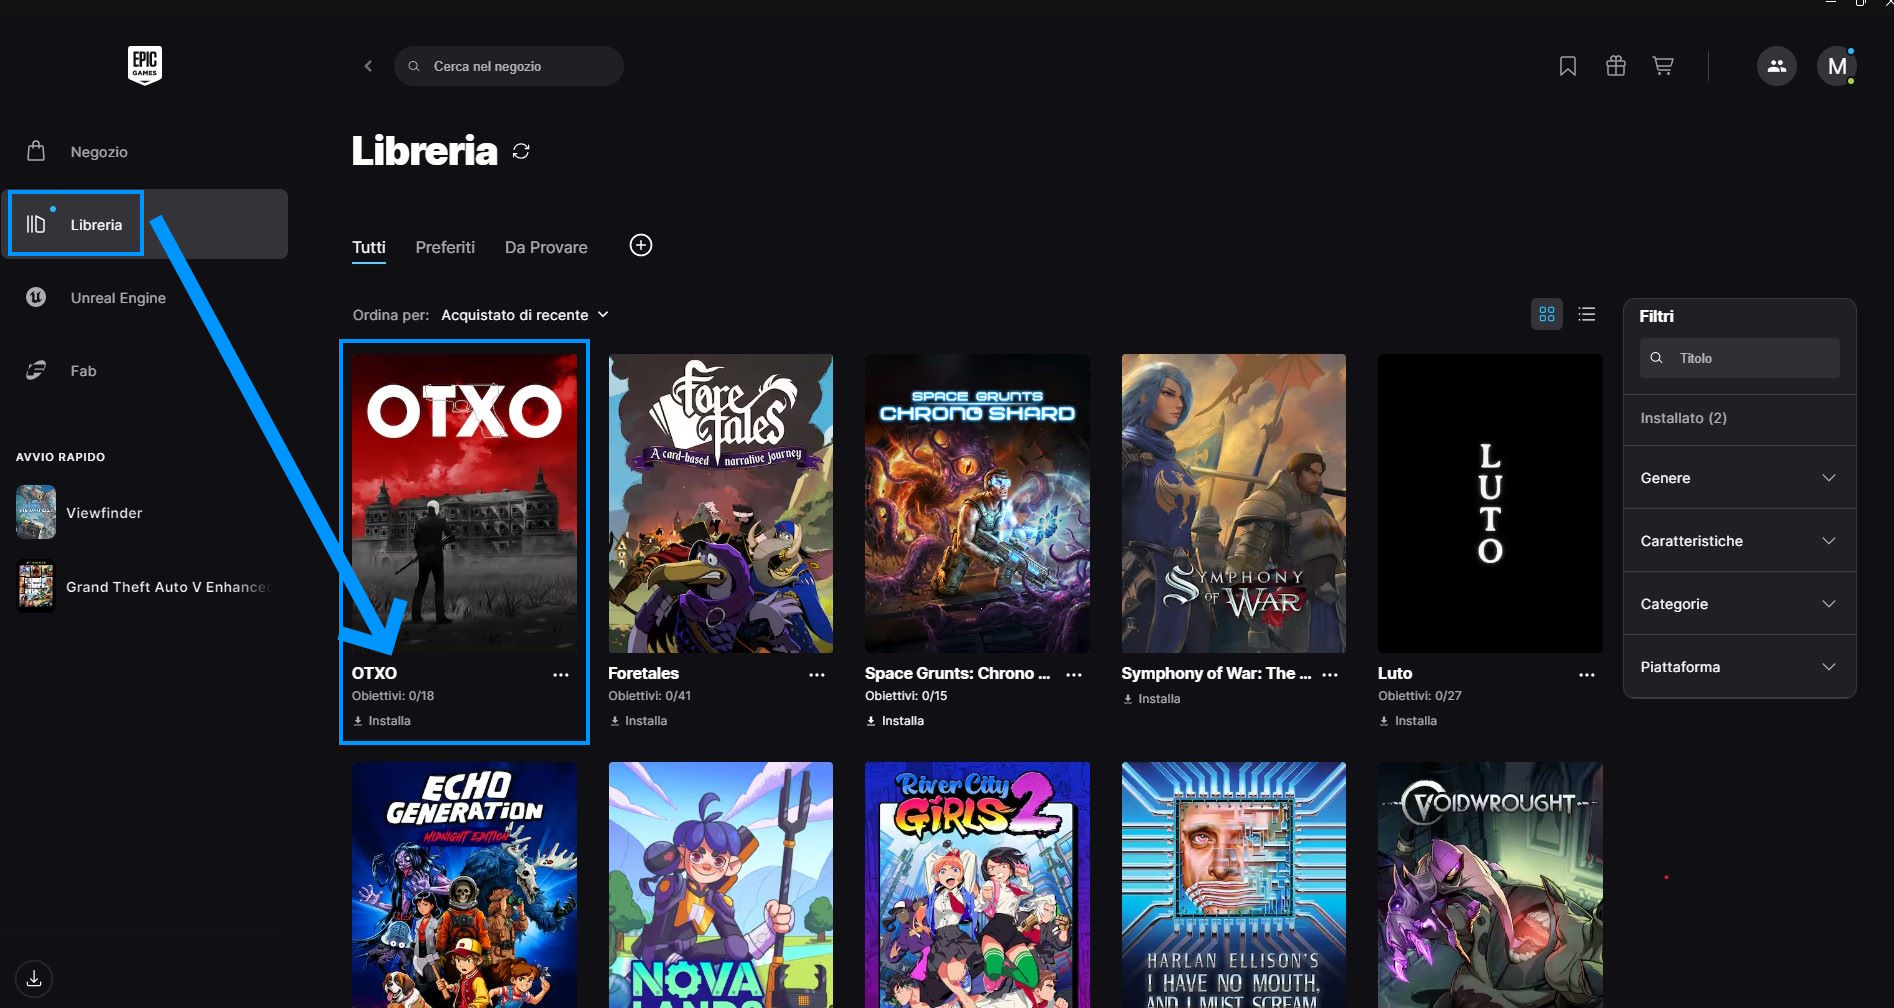Open OTXO options three-dot menu

click(x=561, y=675)
